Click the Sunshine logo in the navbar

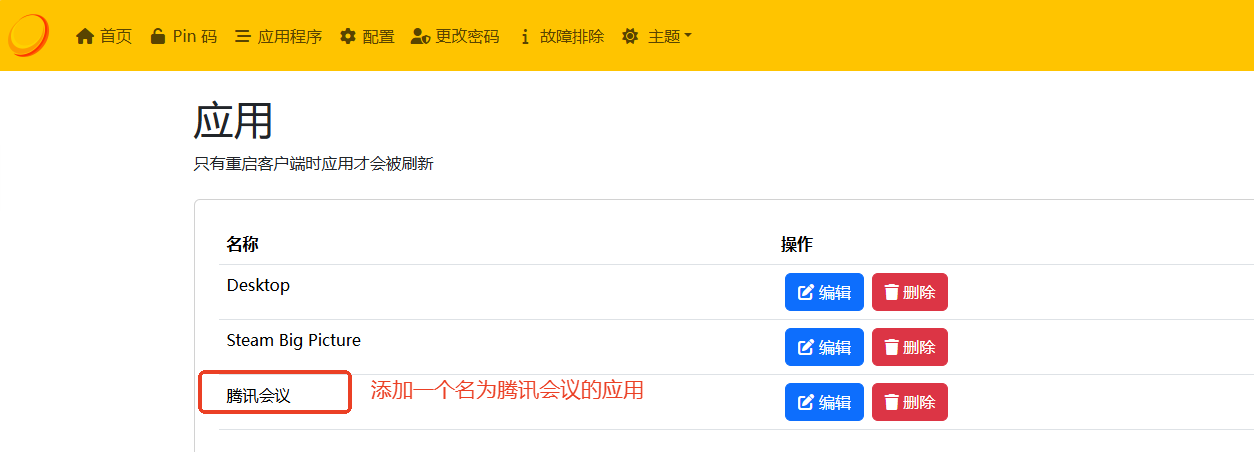(x=28, y=35)
